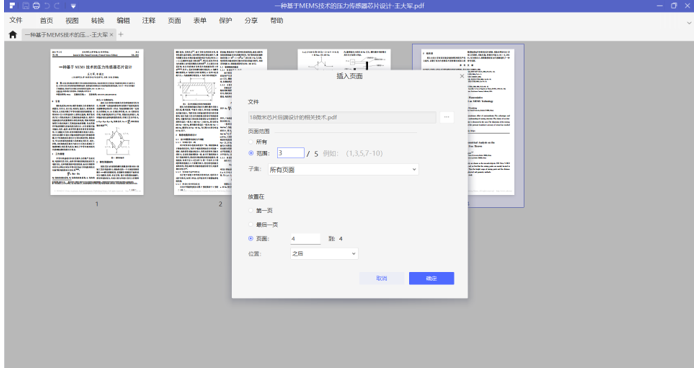Open the 页面 menu tab
The height and width of the screenshot is (368, 694).
(174, 20)
